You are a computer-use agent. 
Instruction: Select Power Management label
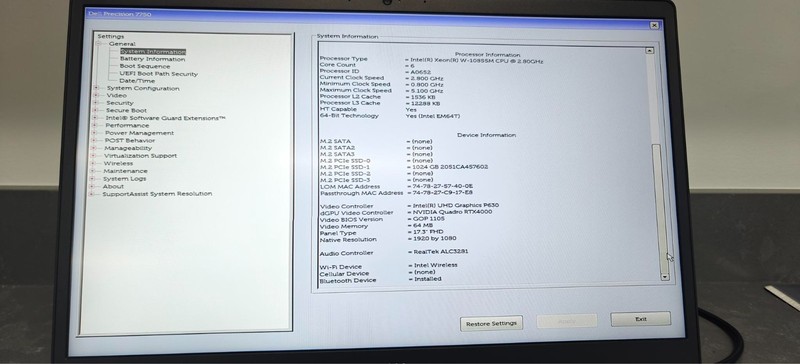(139, 133)
